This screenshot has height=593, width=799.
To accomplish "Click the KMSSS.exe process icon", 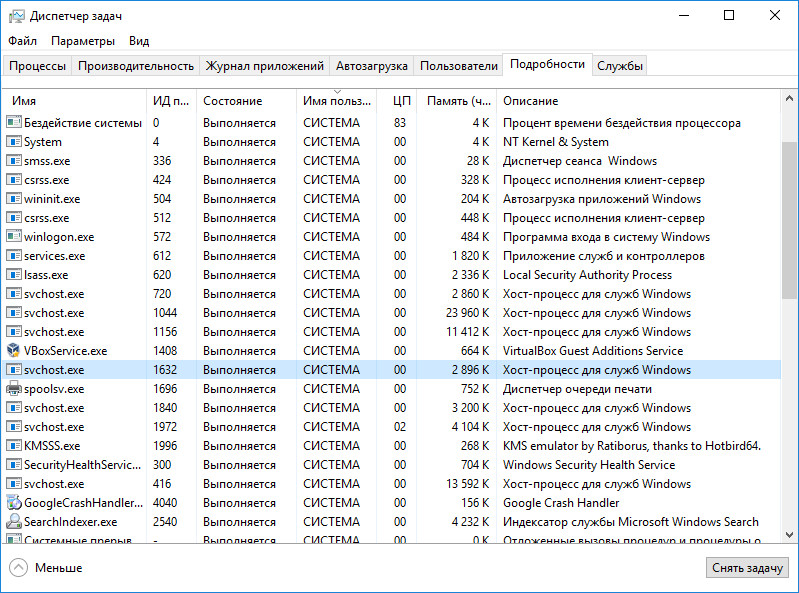I will pos(14,446).
